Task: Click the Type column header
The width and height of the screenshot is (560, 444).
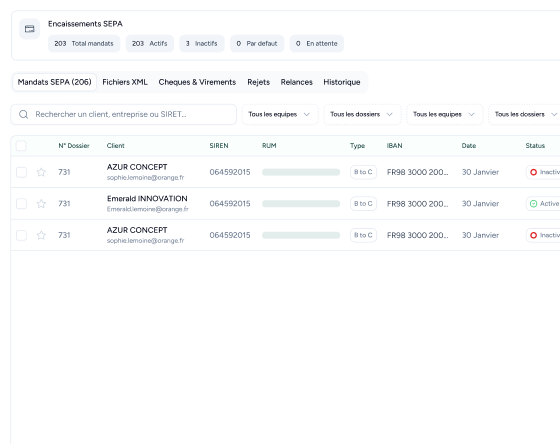Action: [x=358, y=146]
